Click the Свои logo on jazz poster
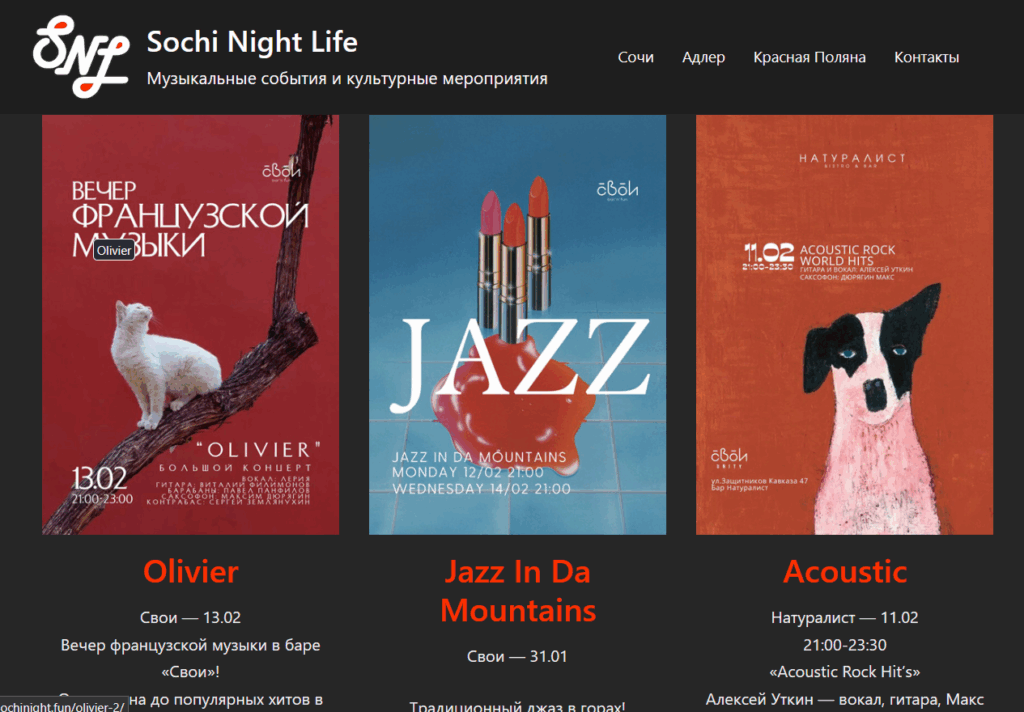The width and height of the screenshot is (1024, 712). click(x=617, y=191)
